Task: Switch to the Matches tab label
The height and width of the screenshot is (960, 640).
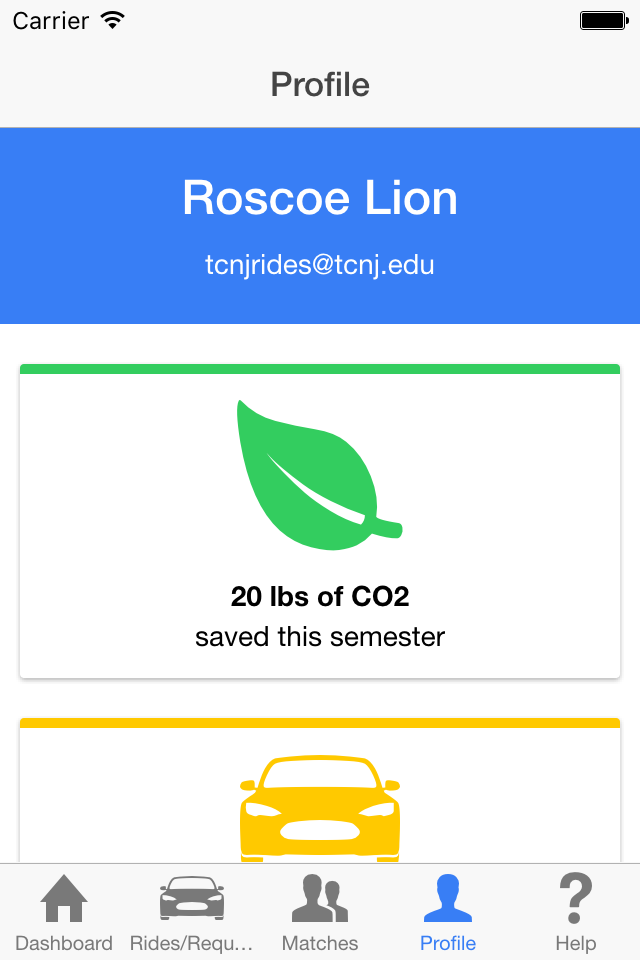Action: coord(320,943)
